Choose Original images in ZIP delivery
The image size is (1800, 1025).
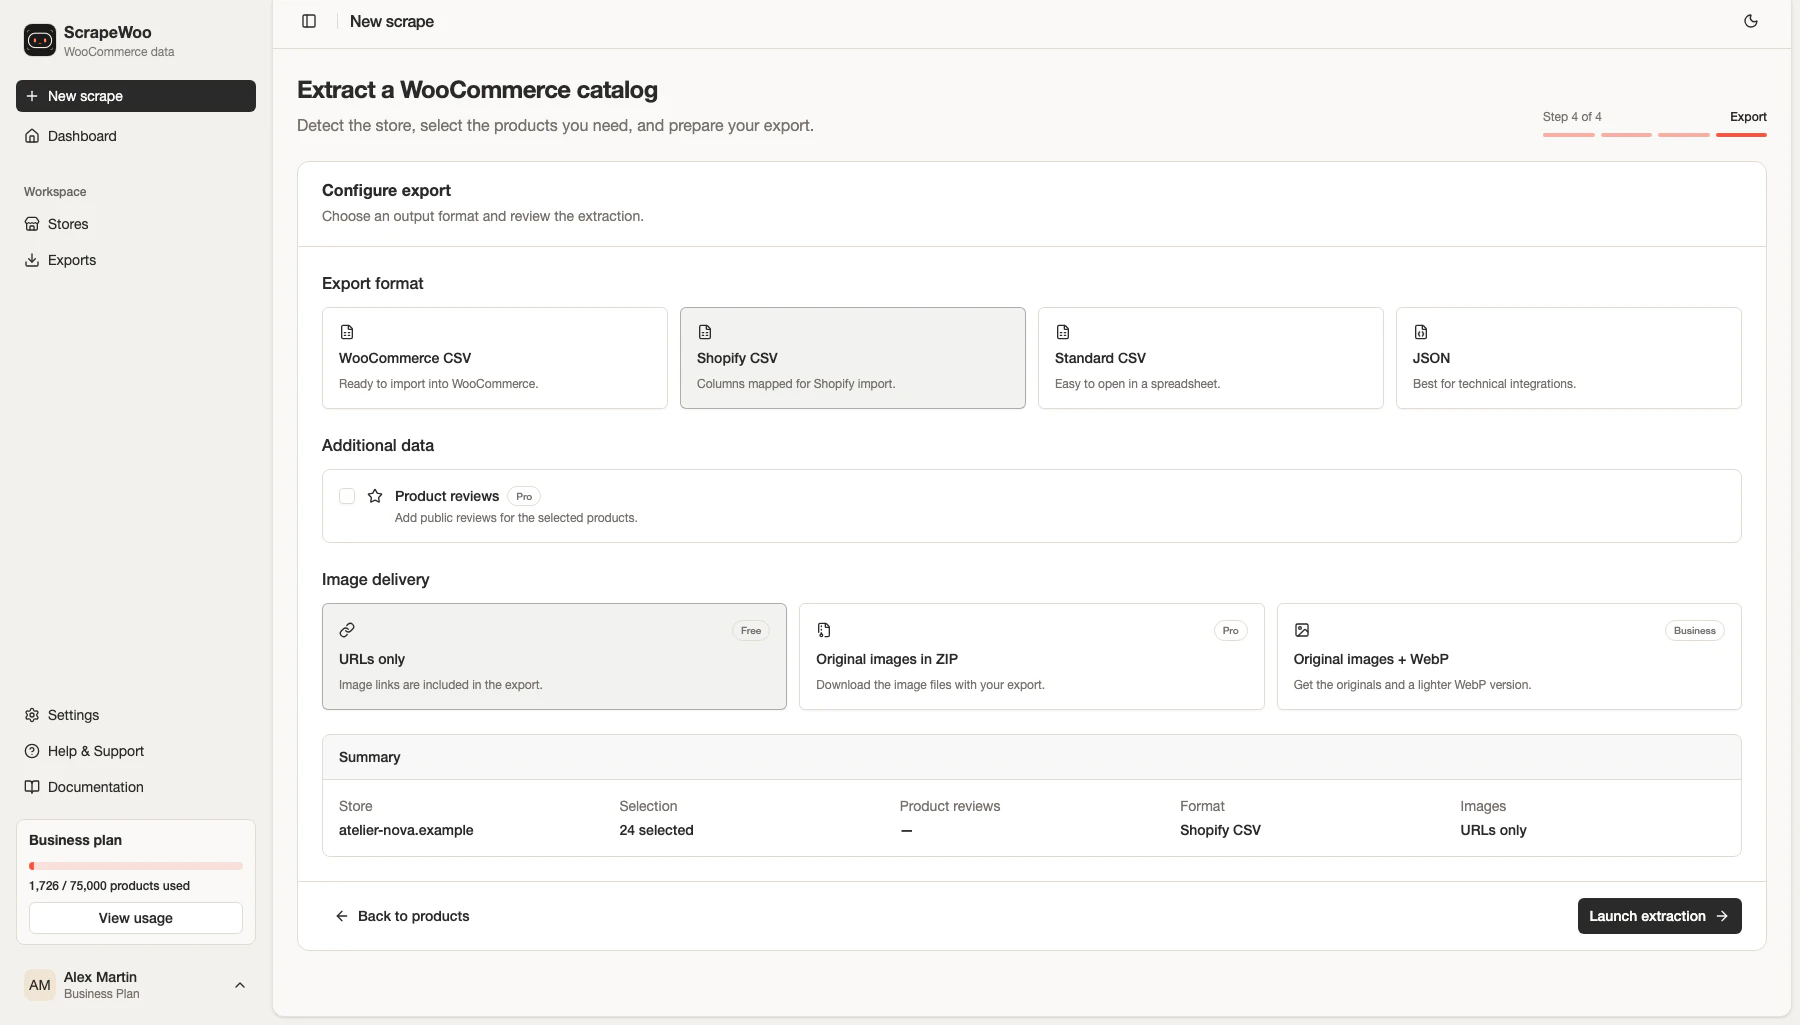pyautogui.click(x=1032, y=657)
